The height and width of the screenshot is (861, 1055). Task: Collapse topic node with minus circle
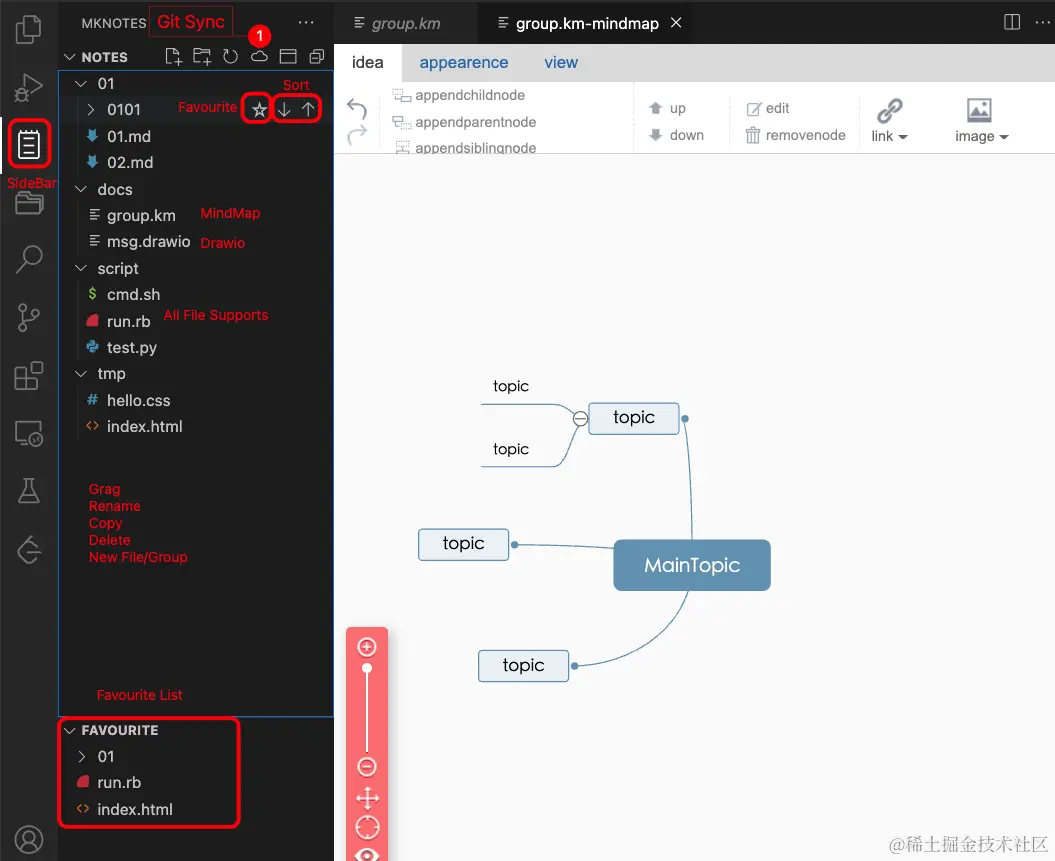pyautogui.click(x=580, y=419)
